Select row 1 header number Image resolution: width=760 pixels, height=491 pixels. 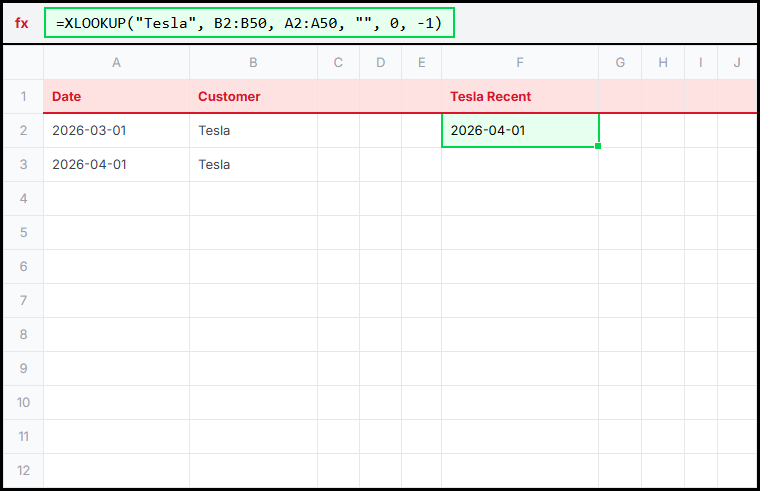(23, 97)
